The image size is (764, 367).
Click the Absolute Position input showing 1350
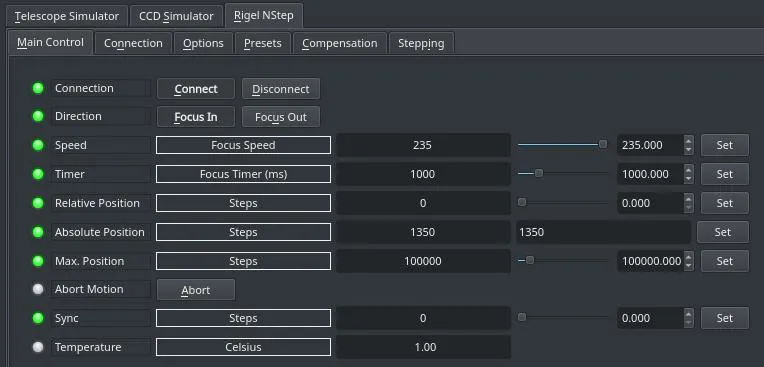tap(603, 232)
